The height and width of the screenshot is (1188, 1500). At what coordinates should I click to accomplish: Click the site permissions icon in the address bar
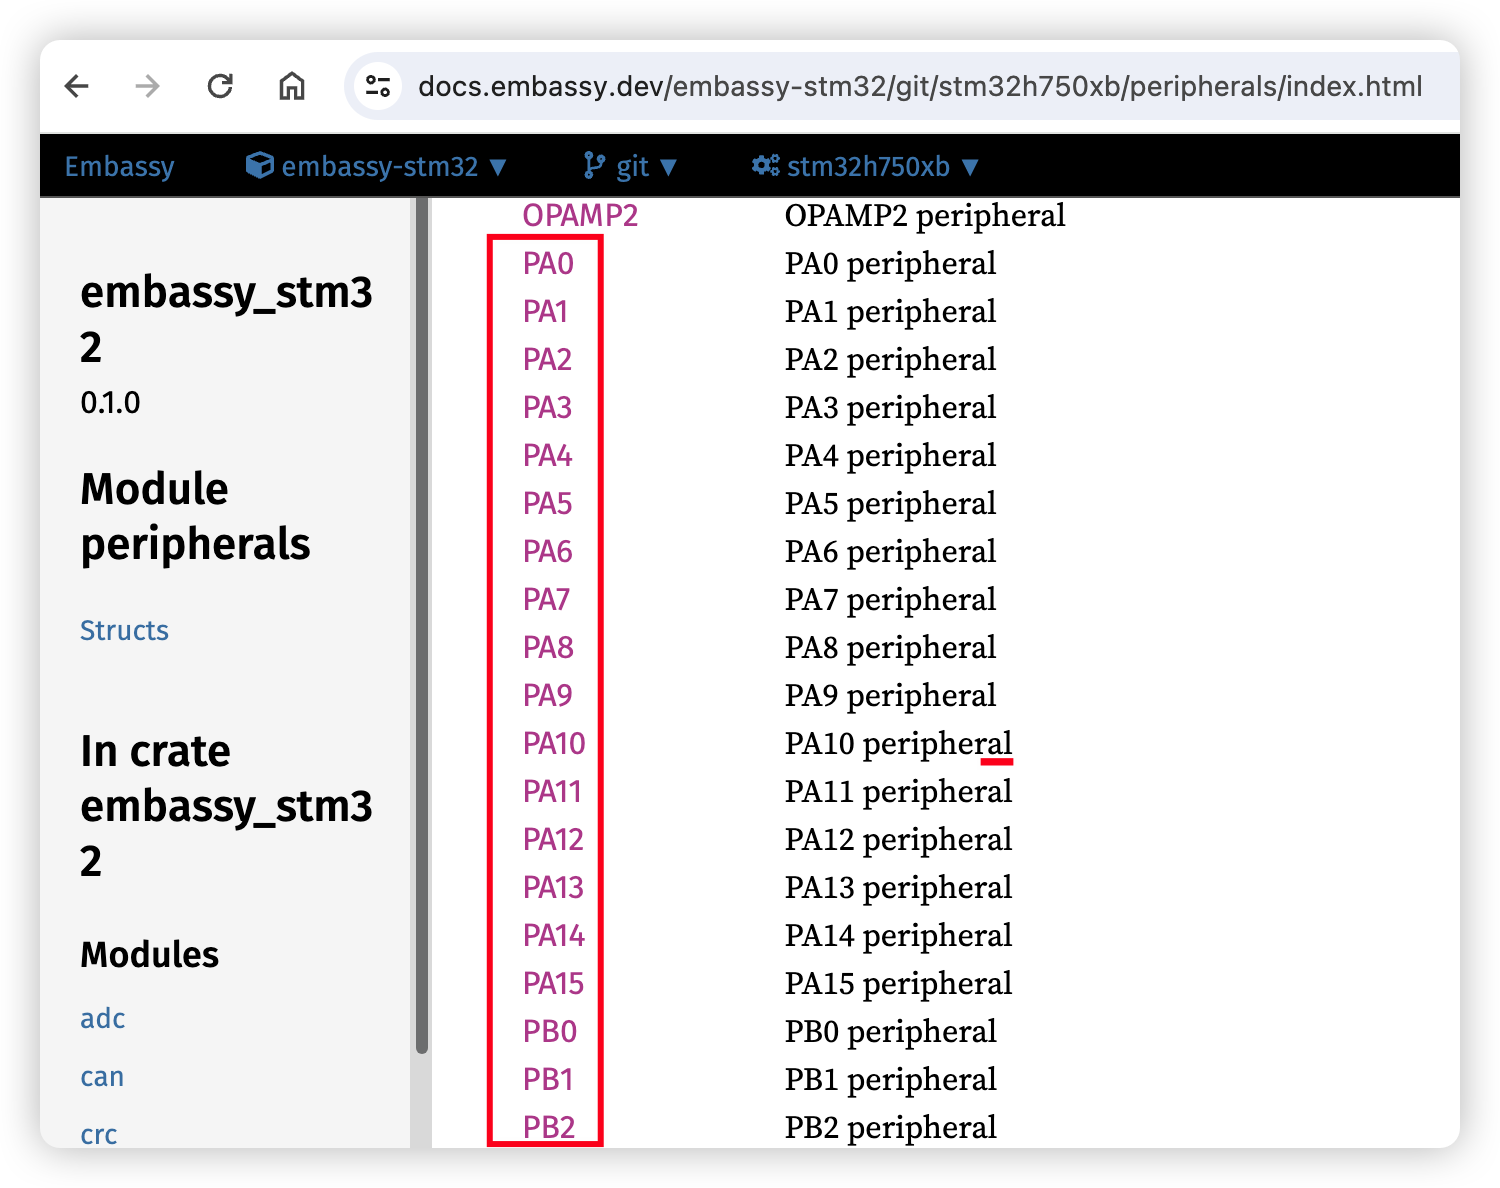[x=378, y=86]
